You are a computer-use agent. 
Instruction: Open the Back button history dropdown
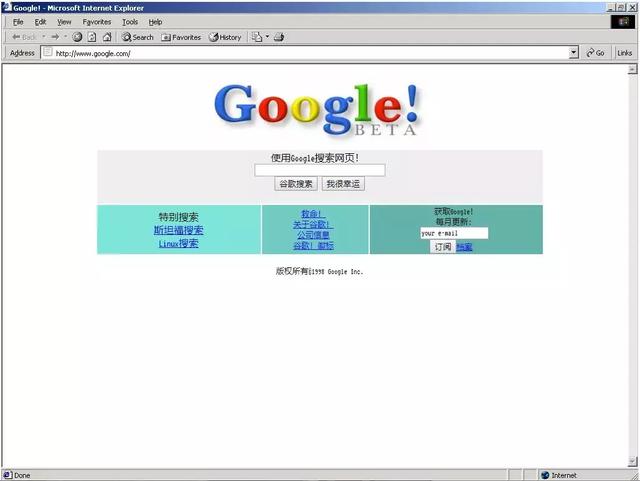43,37
